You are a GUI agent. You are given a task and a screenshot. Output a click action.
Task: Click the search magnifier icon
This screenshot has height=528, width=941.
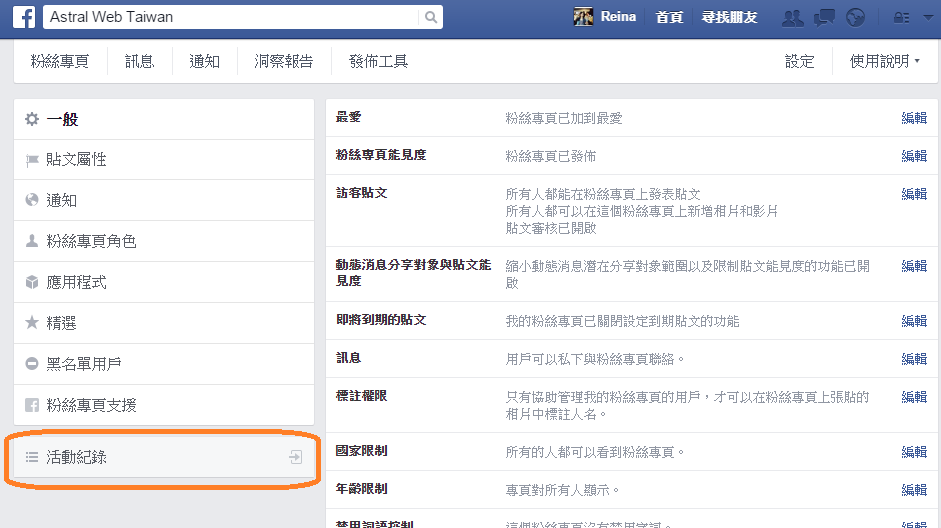431,17
